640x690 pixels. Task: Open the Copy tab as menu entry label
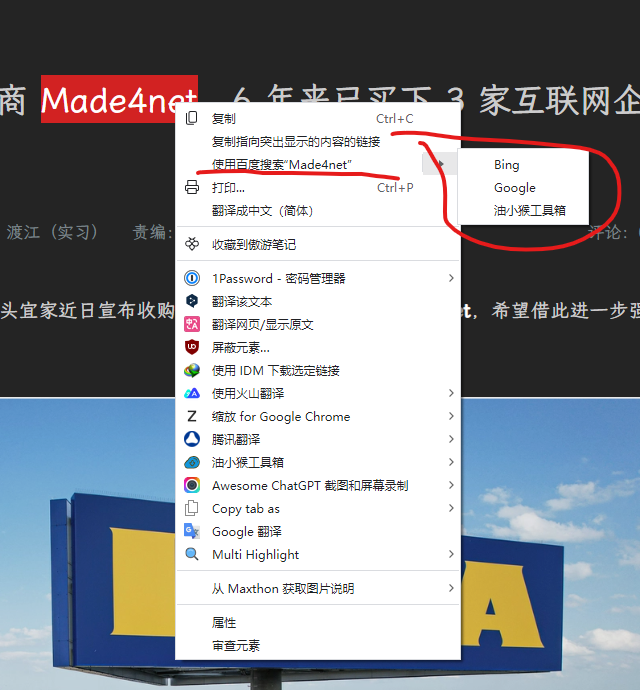click(246, 509)
